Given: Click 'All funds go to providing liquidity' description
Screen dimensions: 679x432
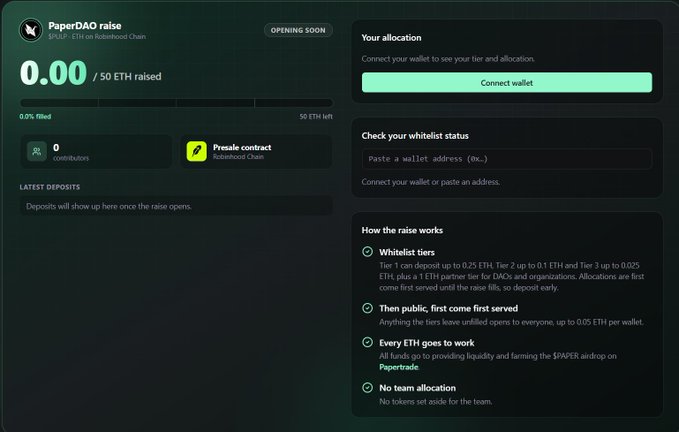Looking at the screenshot, I should 498,361.
